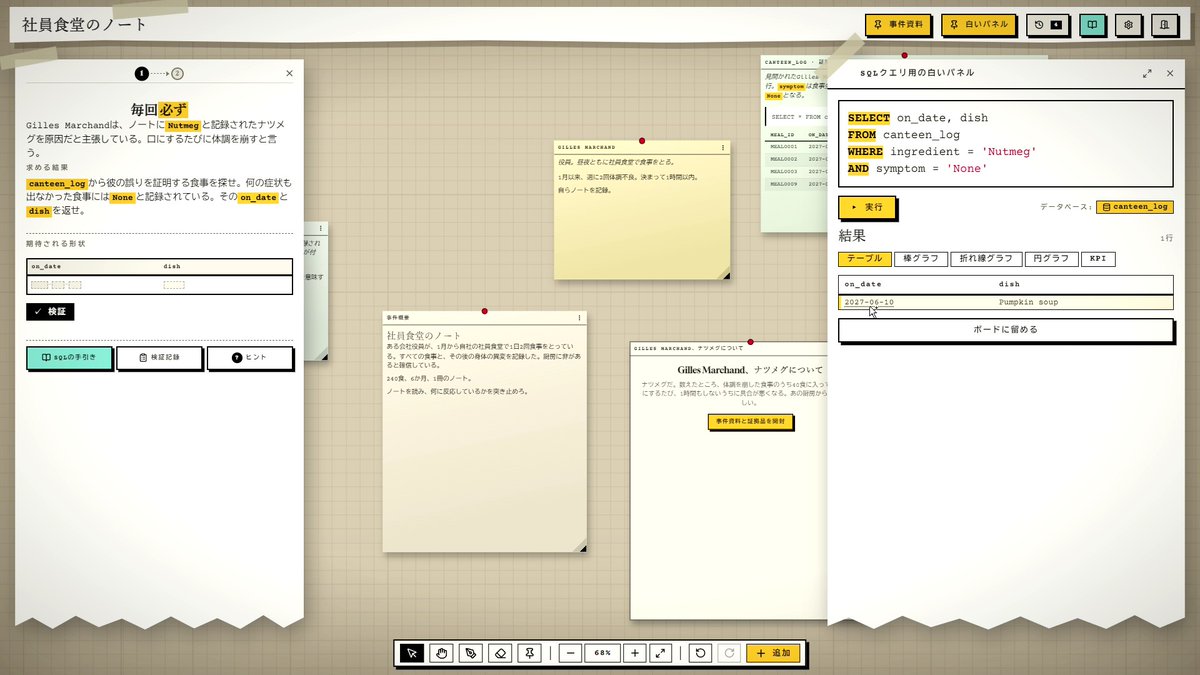The width and height of the screenshot is (1200, 675).
Task: Pin results with ボードに留める button
Action: [x=1006, y=330]
